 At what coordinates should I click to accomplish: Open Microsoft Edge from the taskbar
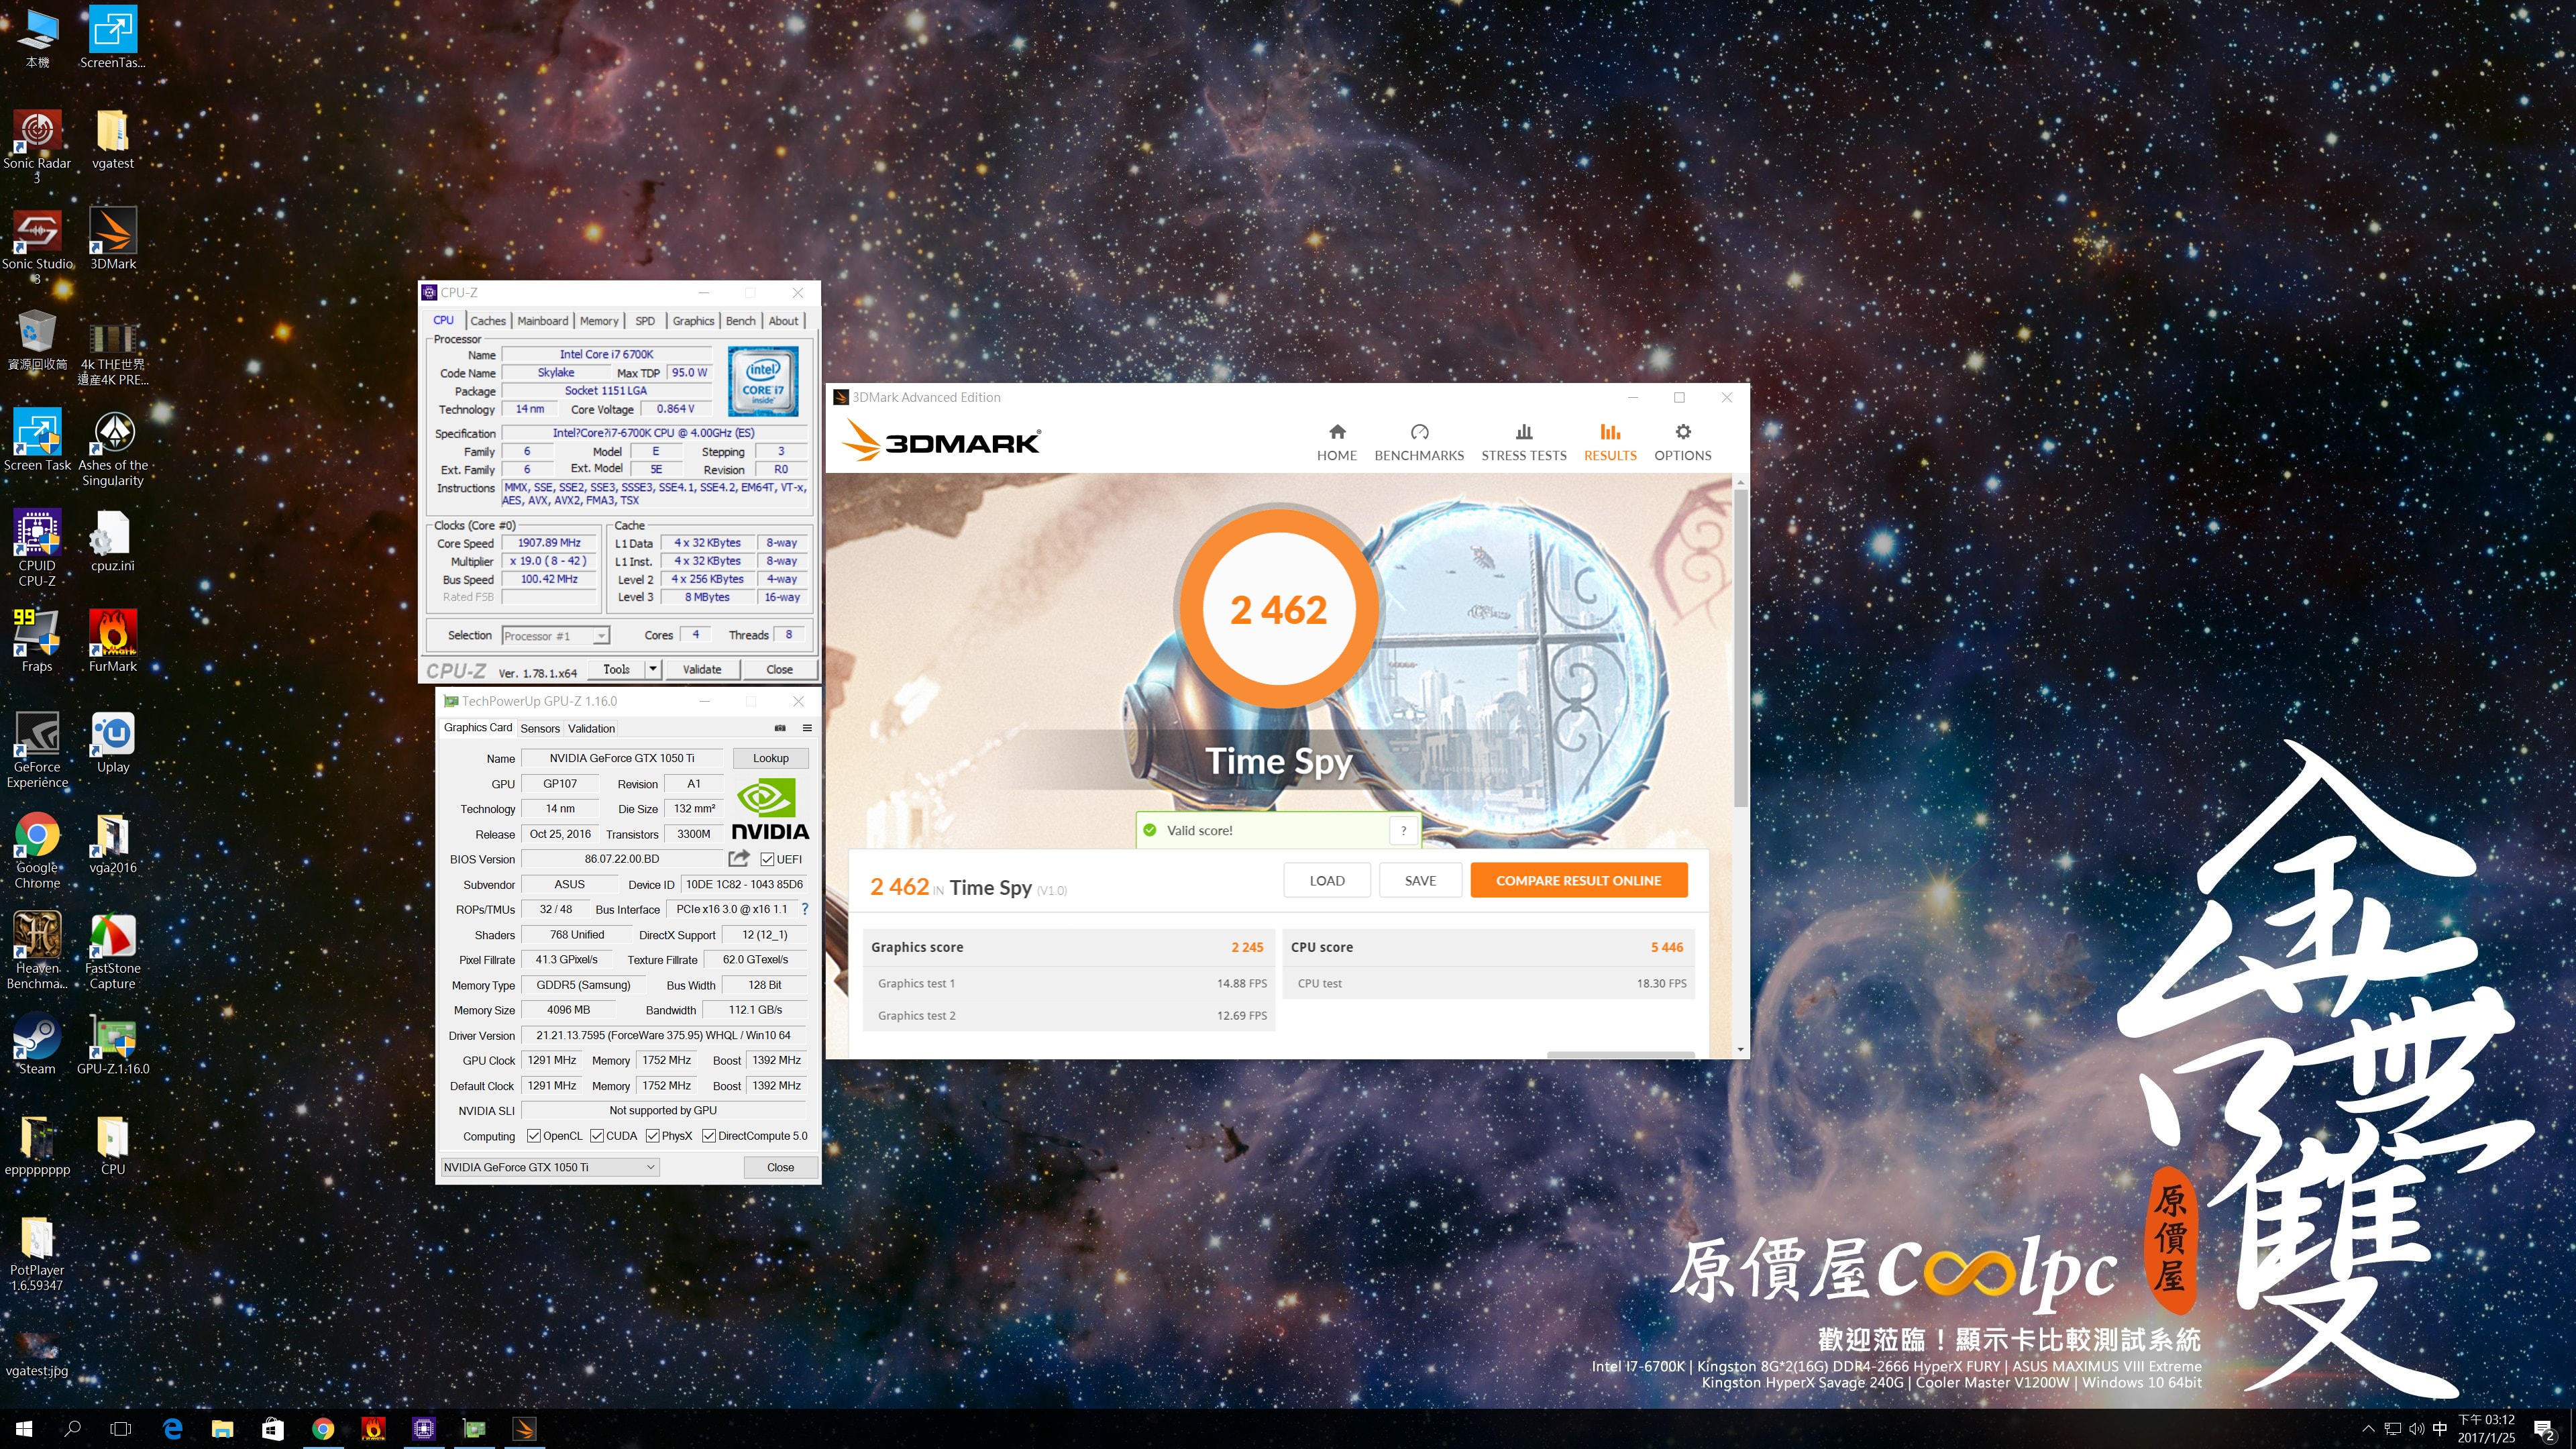(x=172, y=1429)
